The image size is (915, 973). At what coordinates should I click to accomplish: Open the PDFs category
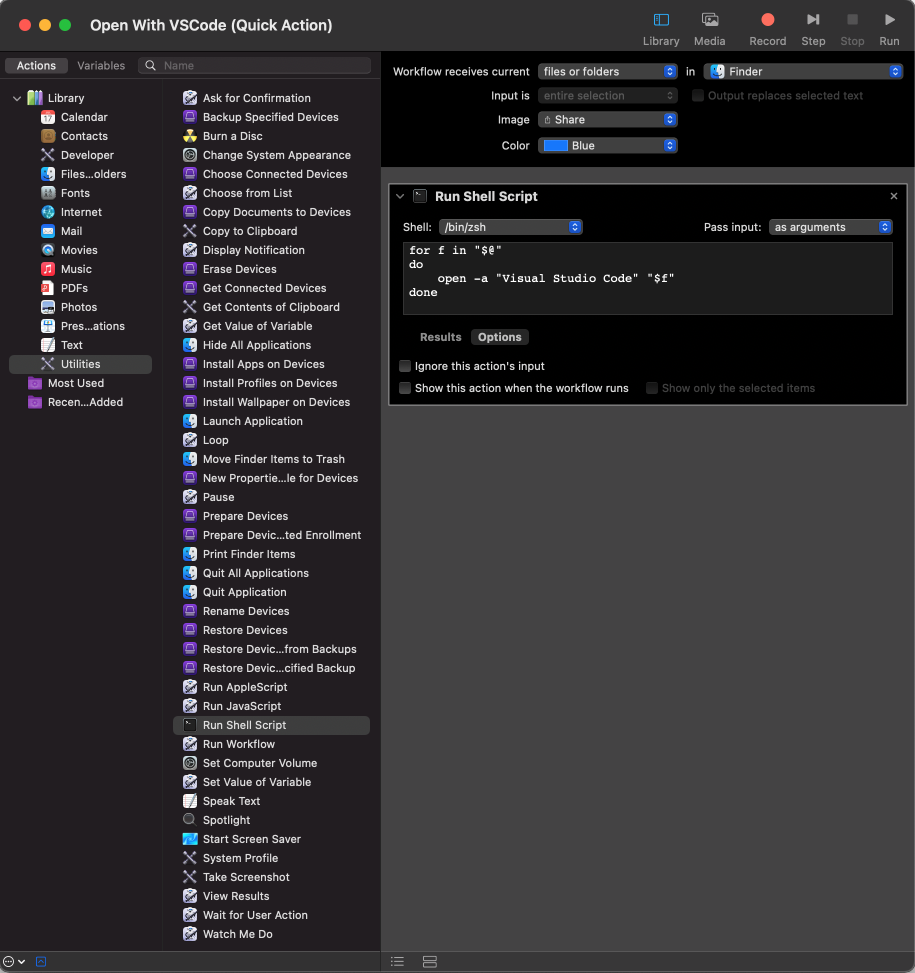coord(74,288)
